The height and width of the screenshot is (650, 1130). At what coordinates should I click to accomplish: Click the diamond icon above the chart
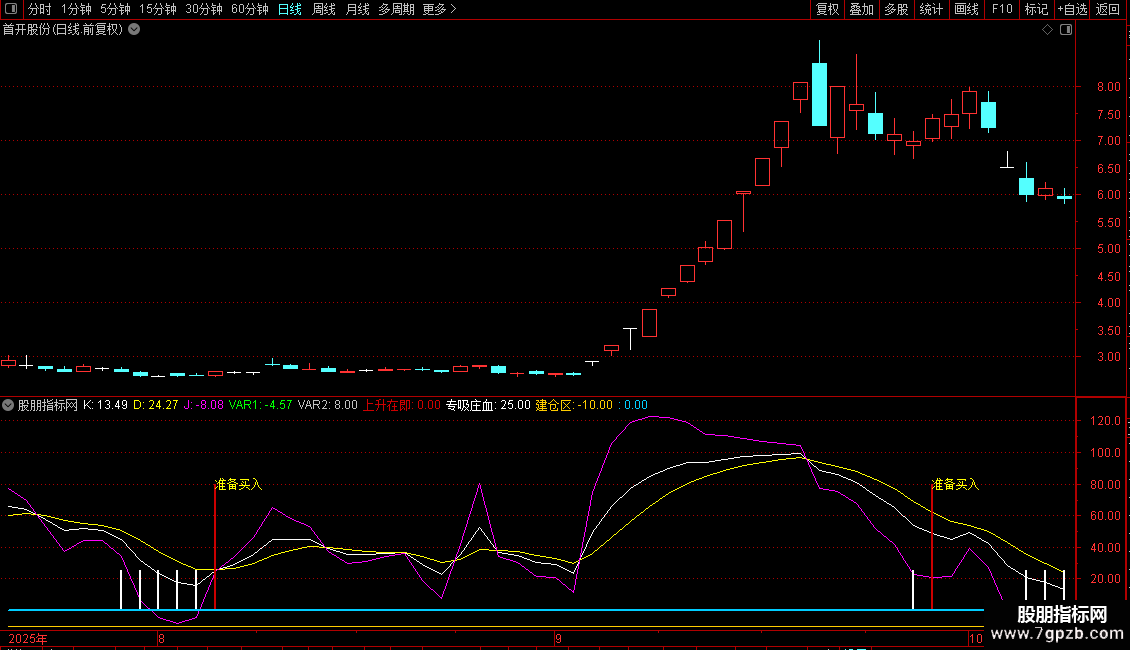pos(1047,30)
